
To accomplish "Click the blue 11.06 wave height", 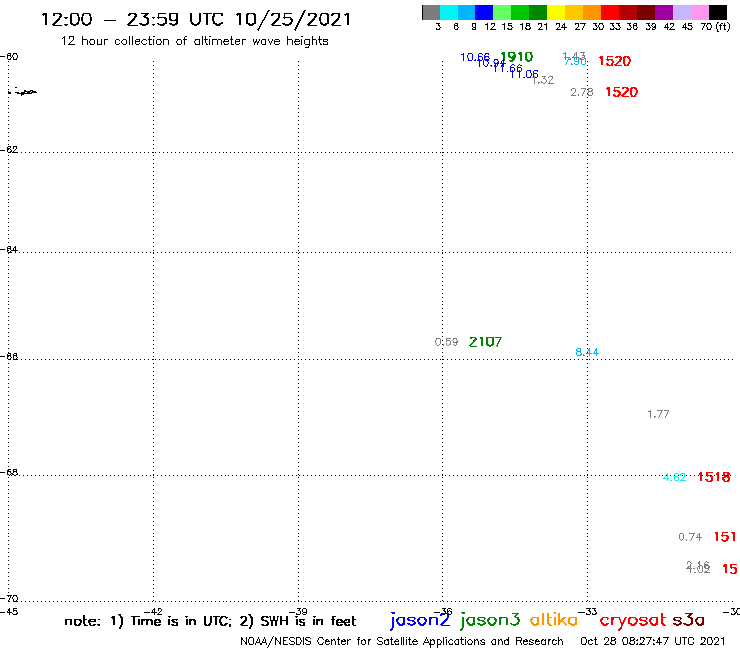I will [x=525, y=74].
